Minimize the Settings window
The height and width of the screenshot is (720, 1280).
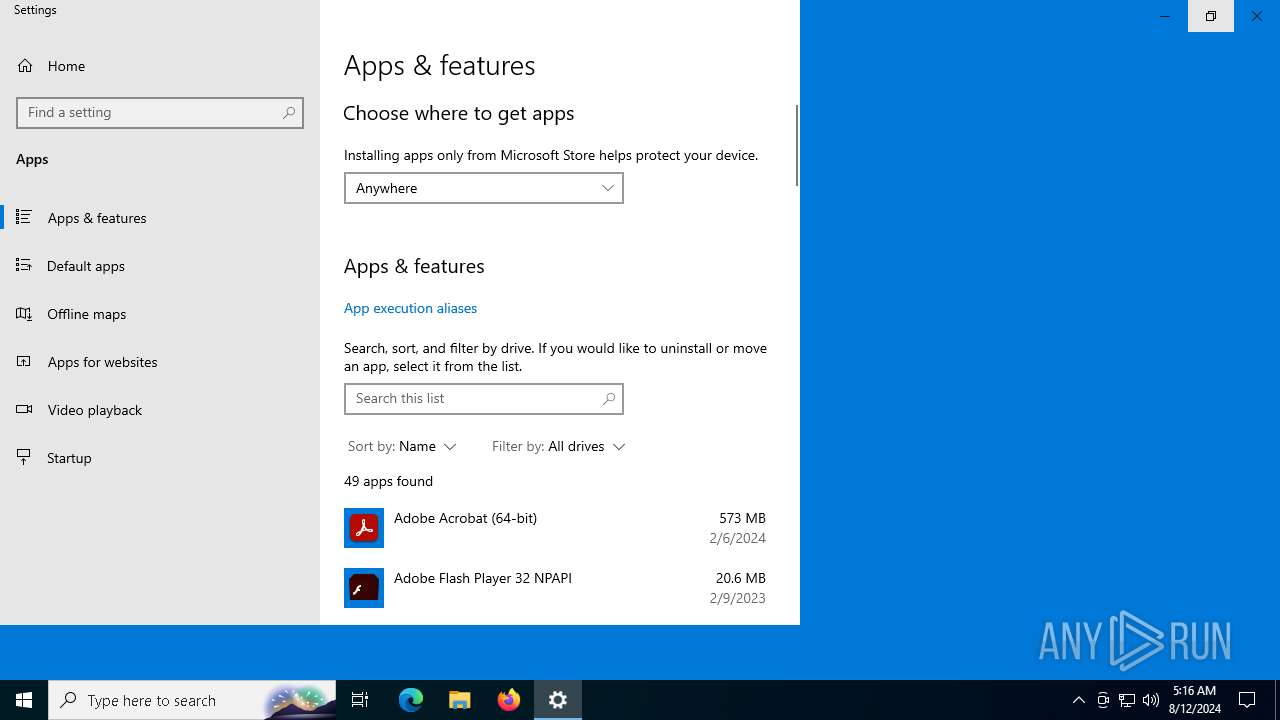pos(1165,16)
